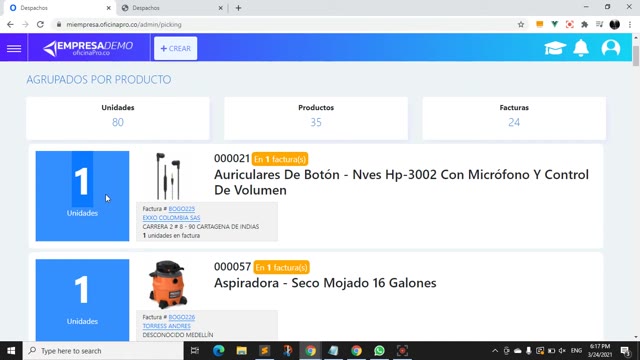The width and height of the screenshot is (640, 360).
Task: Open the hamburger navigation menu
Action: 14,48
